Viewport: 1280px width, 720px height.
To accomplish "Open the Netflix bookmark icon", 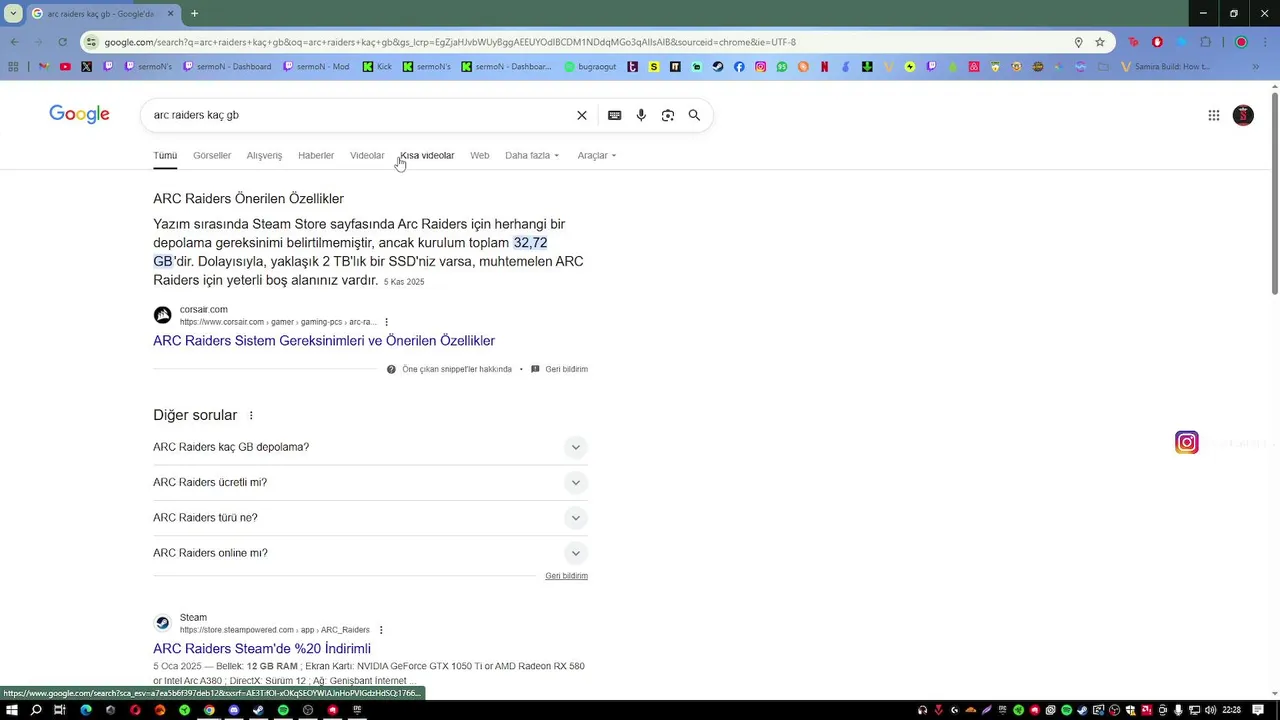I will pyautogui.click(x=825, y=67).
